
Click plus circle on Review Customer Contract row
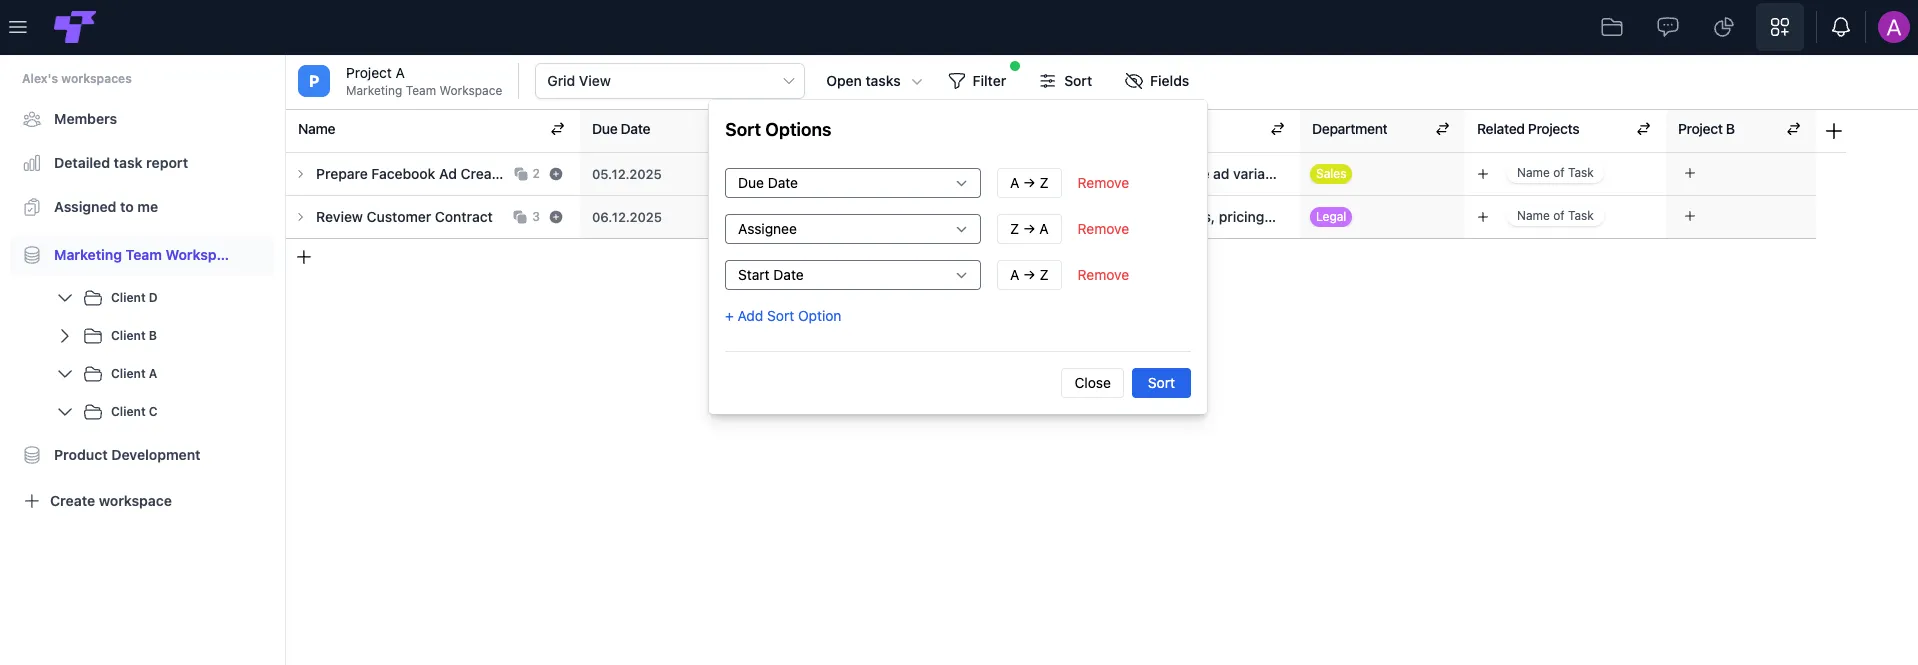tap(556, 217)
